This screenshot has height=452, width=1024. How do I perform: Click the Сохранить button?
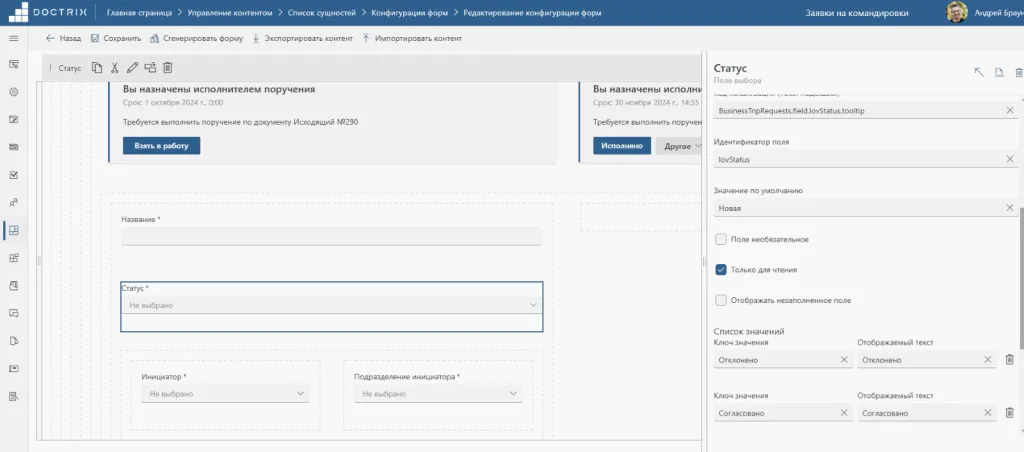pos(116,39)
